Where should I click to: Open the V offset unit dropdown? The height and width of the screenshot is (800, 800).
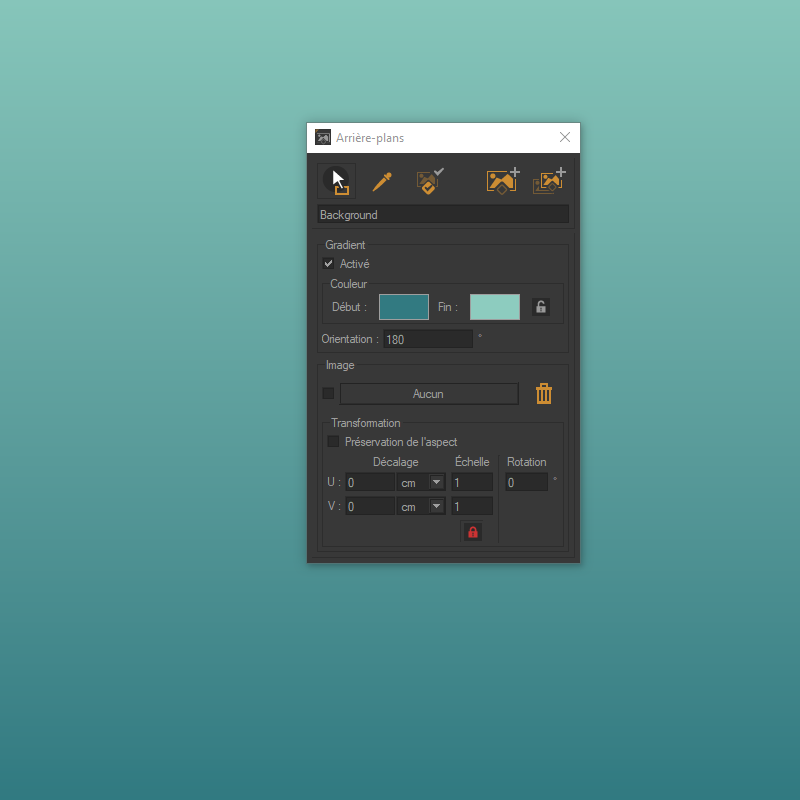click(x=436, y=507)
